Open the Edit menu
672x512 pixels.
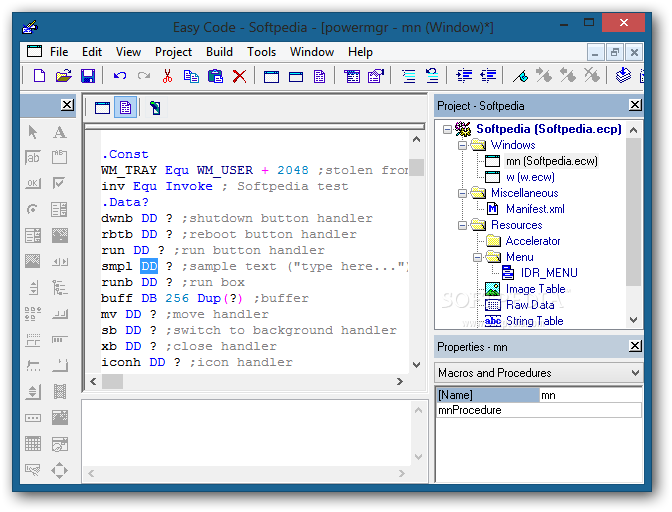(x=92, y=52)
